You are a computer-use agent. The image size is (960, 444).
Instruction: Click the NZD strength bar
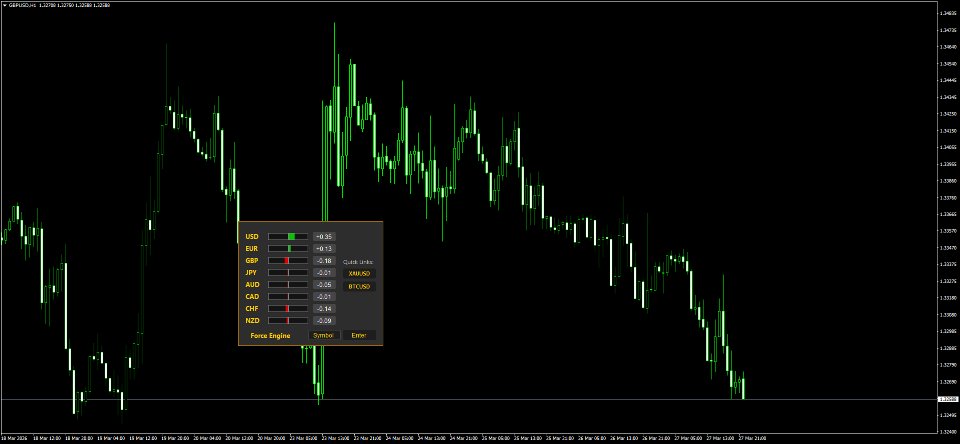click(288, 320)
